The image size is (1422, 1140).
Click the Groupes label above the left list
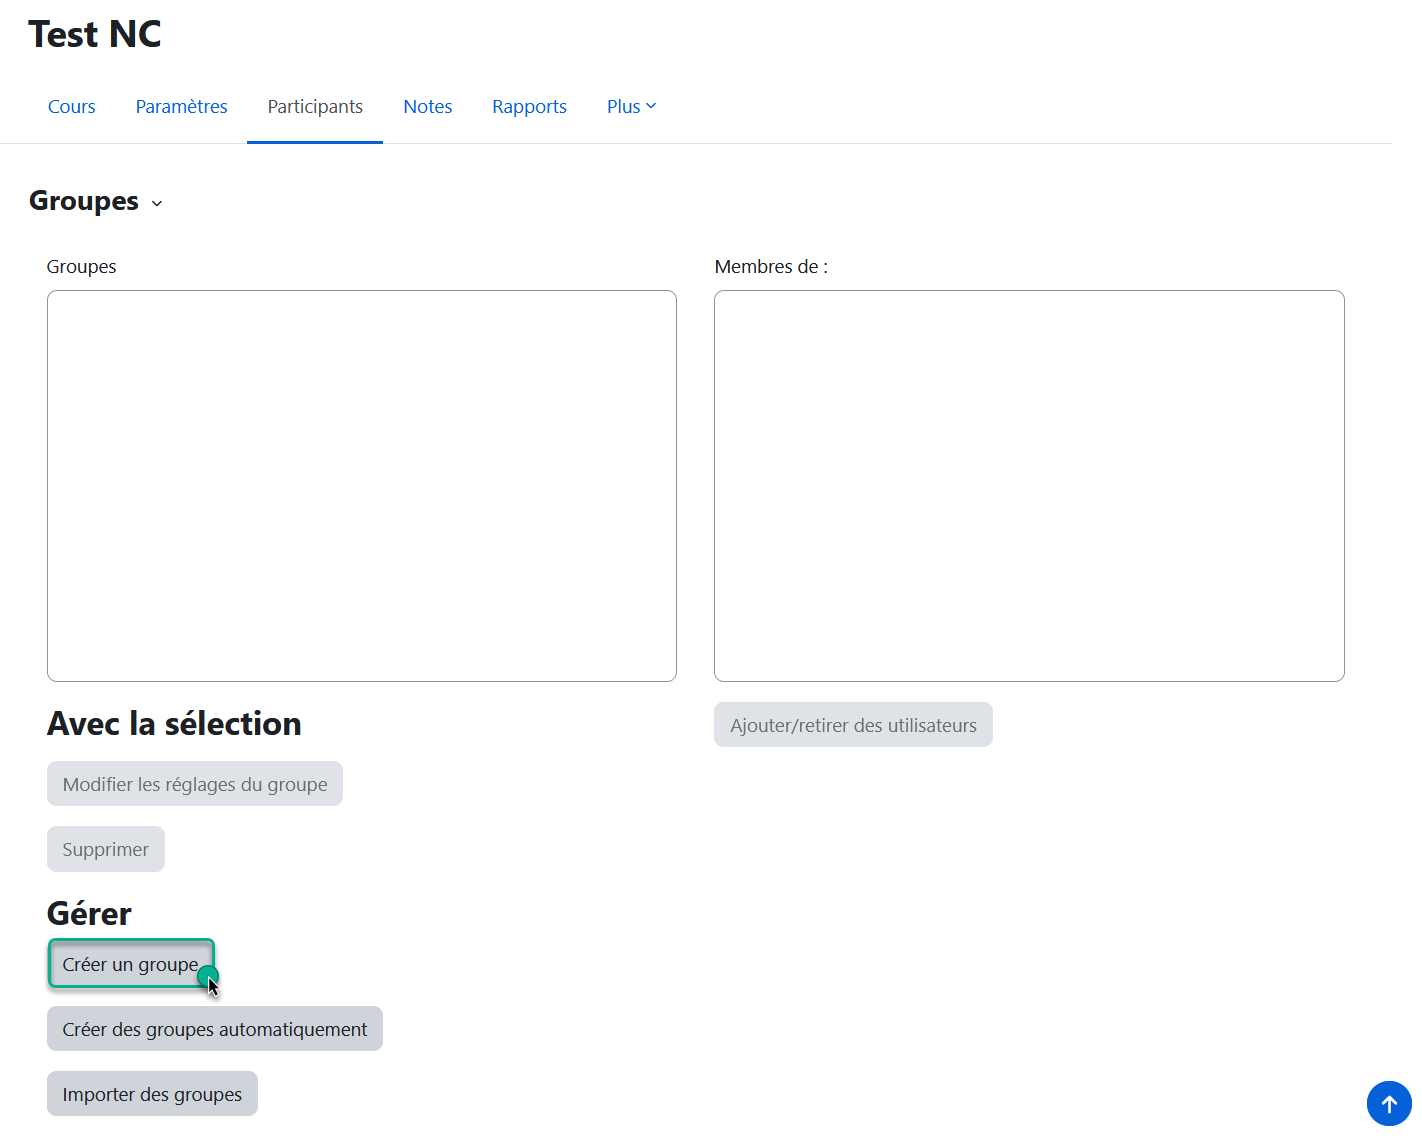[x=82, y=267]
